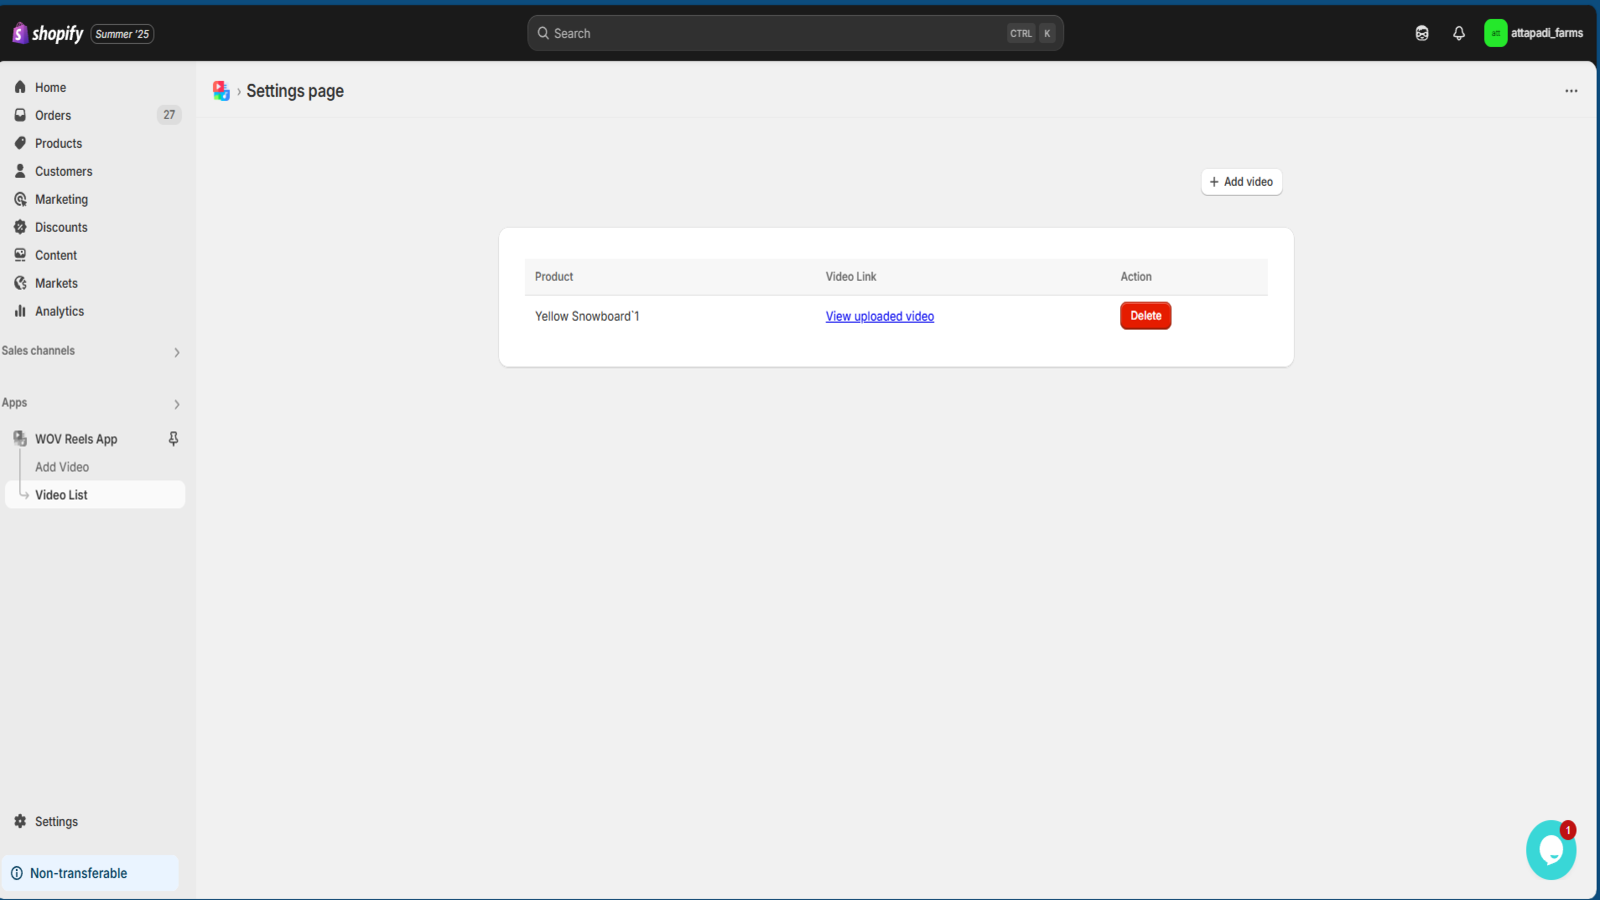Click the Add video button
This screenshot has height=900, width=1600.
pos(1241,181)
